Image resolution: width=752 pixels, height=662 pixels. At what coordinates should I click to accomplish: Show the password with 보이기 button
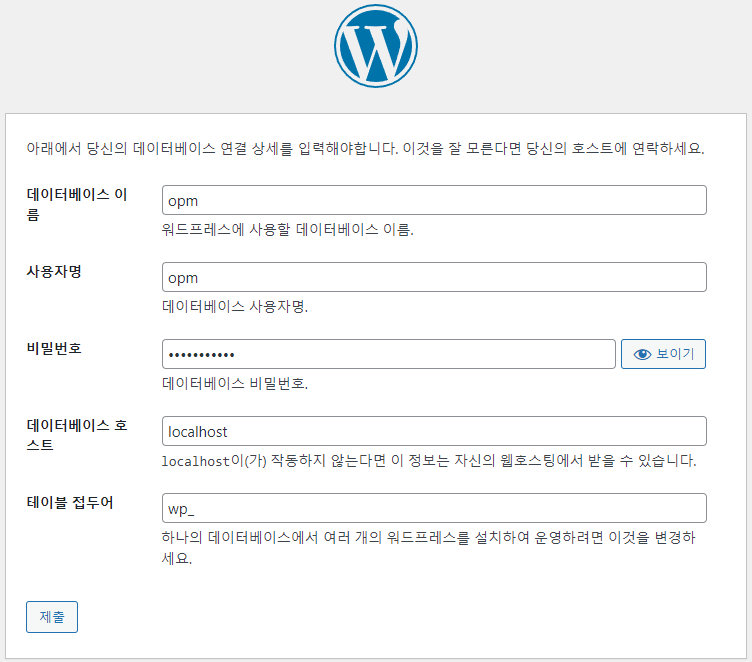tap(663, 354)
